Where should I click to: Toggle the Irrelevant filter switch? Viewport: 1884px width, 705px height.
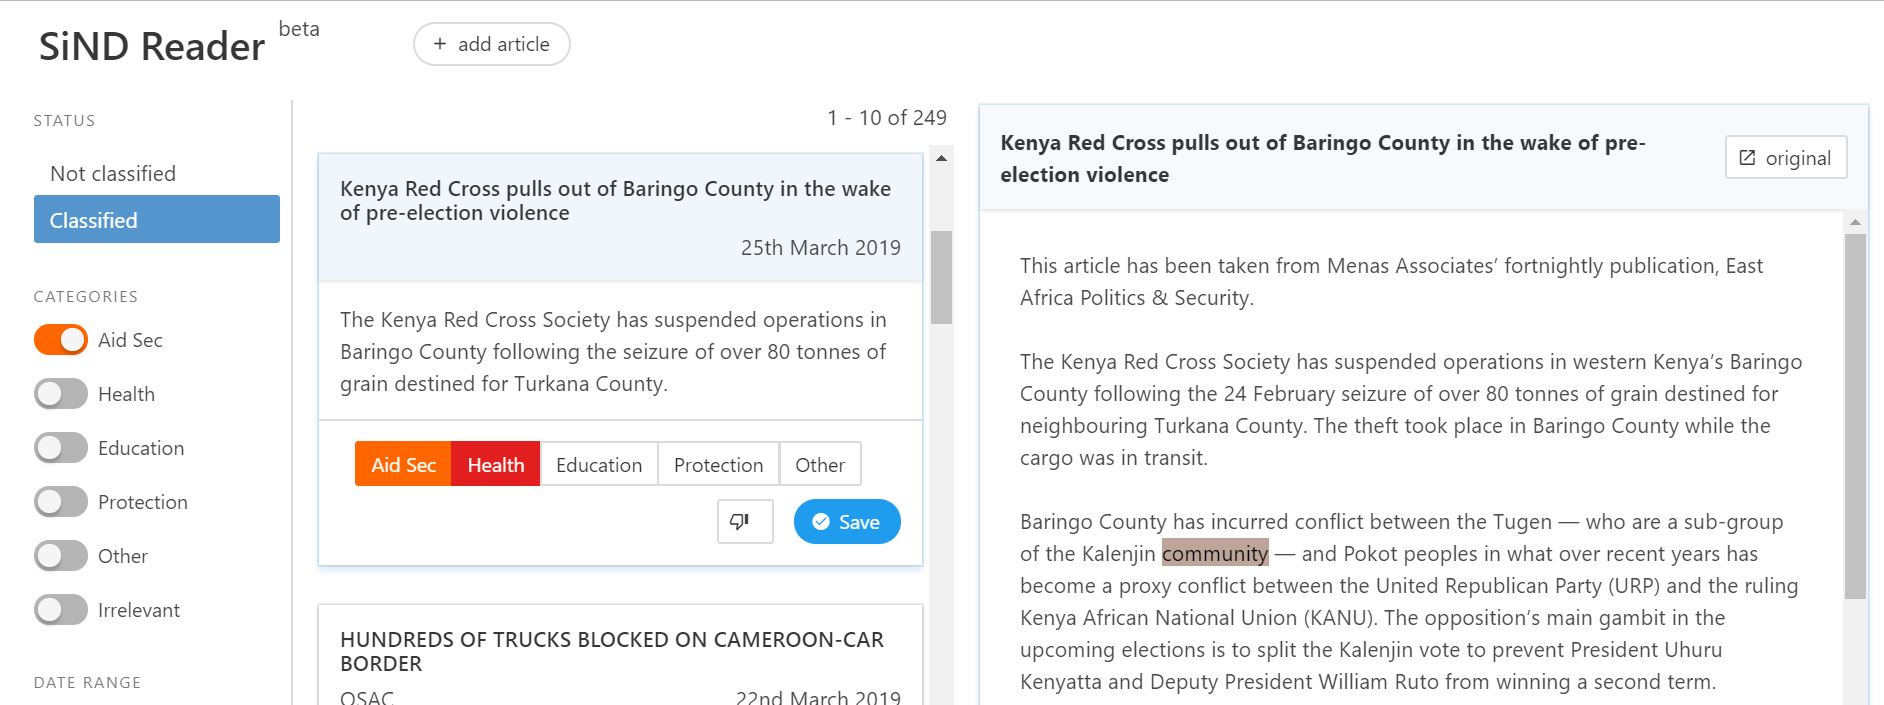[61, 610]
